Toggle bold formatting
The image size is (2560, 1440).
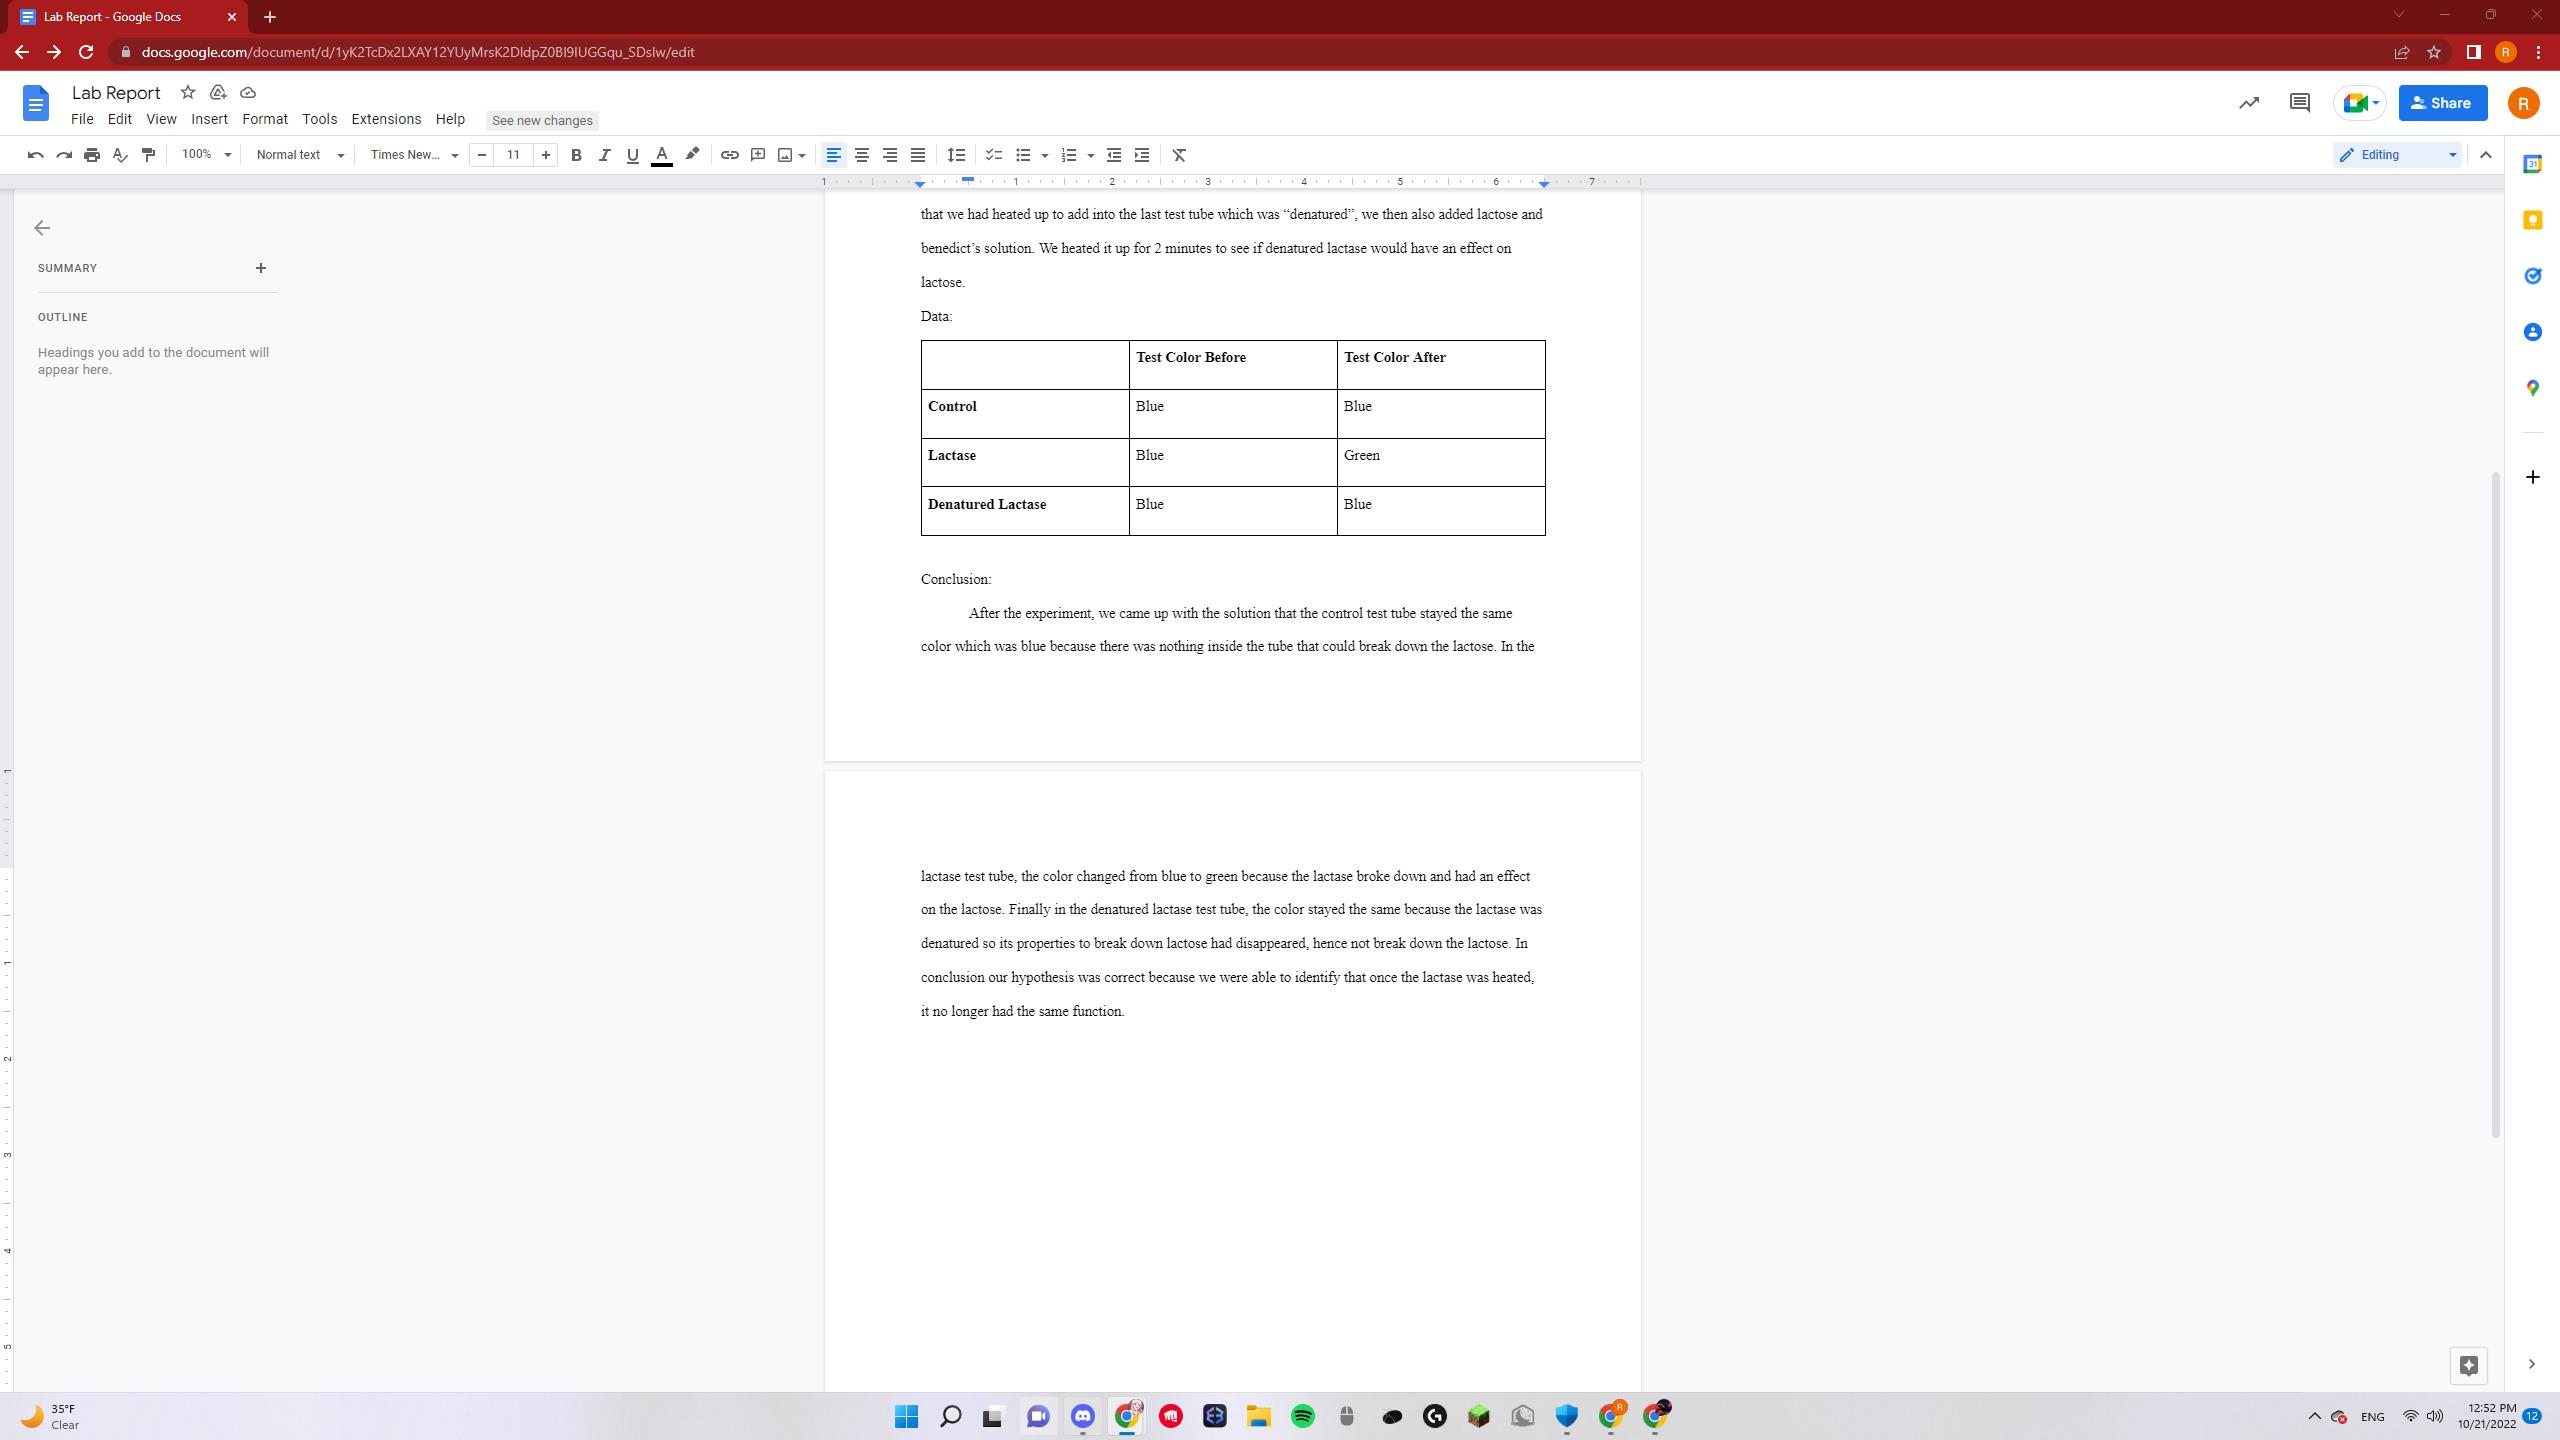click(x=576, y=155)
